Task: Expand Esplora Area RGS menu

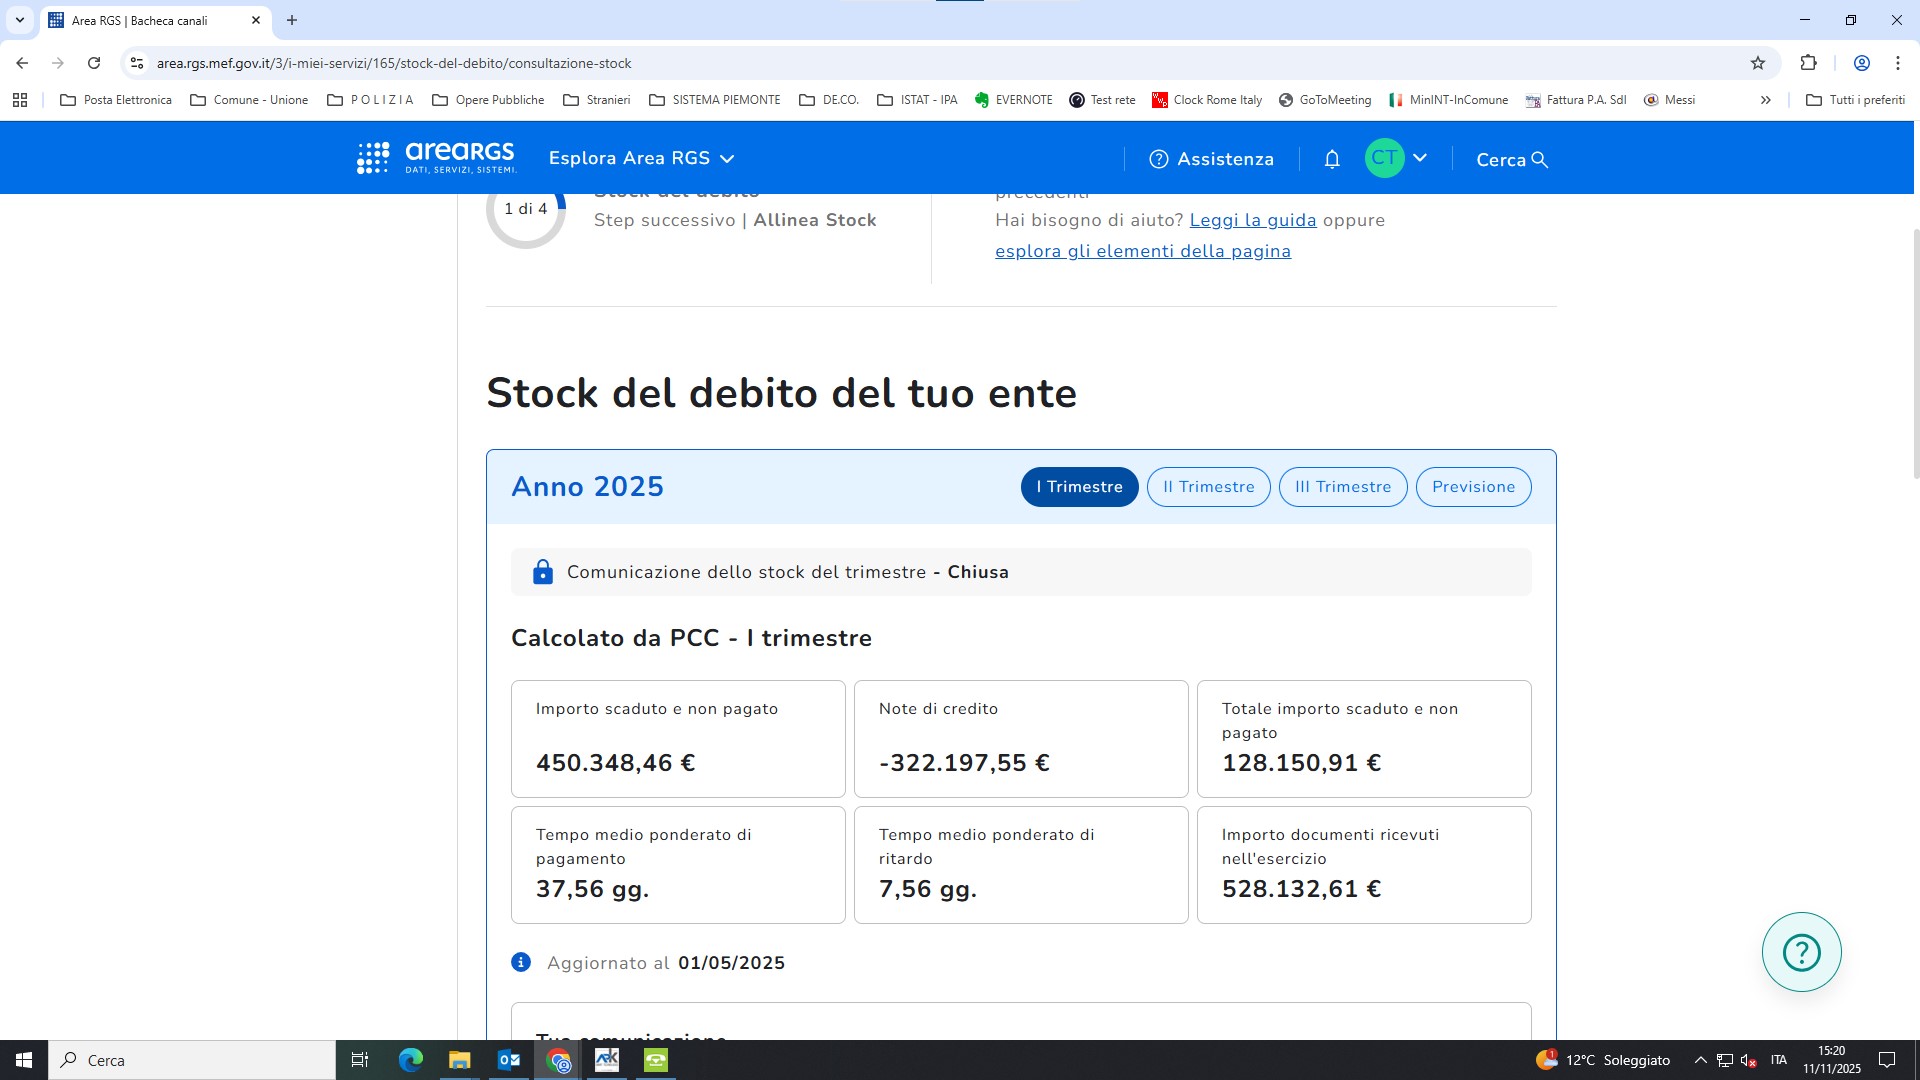Action: (641, 158)
